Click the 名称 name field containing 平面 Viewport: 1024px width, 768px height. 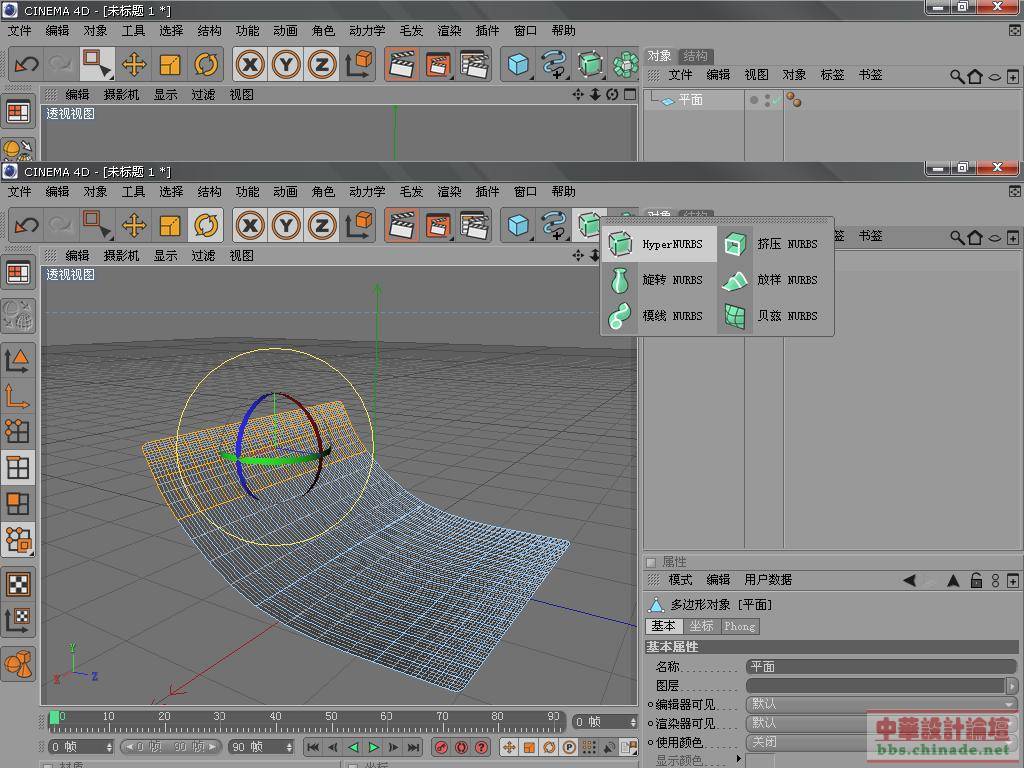[880, 667]
